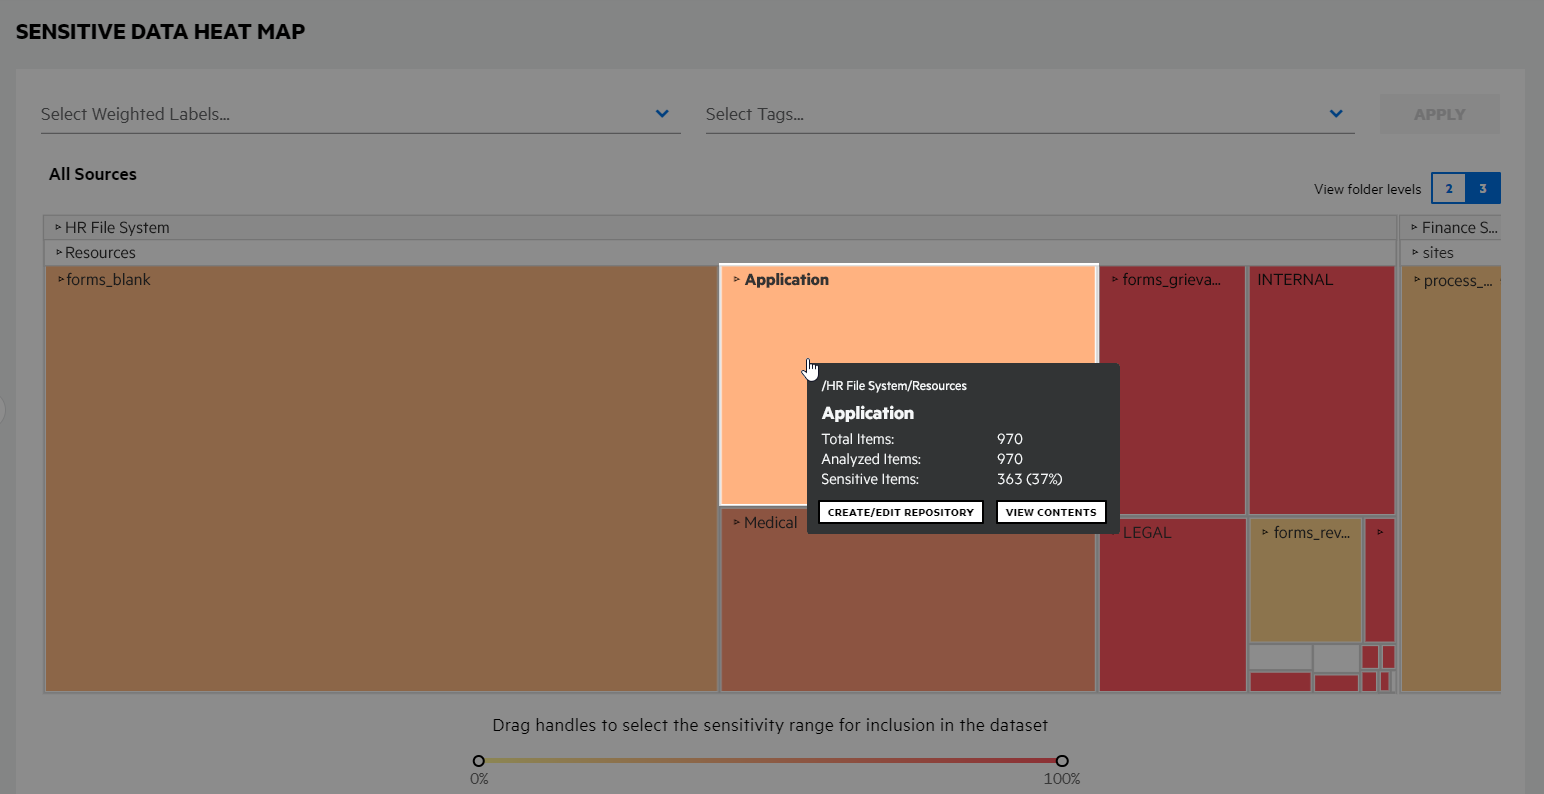Click the 0% sensitivity slider handle
The image size is (1544, 794).
479,761
